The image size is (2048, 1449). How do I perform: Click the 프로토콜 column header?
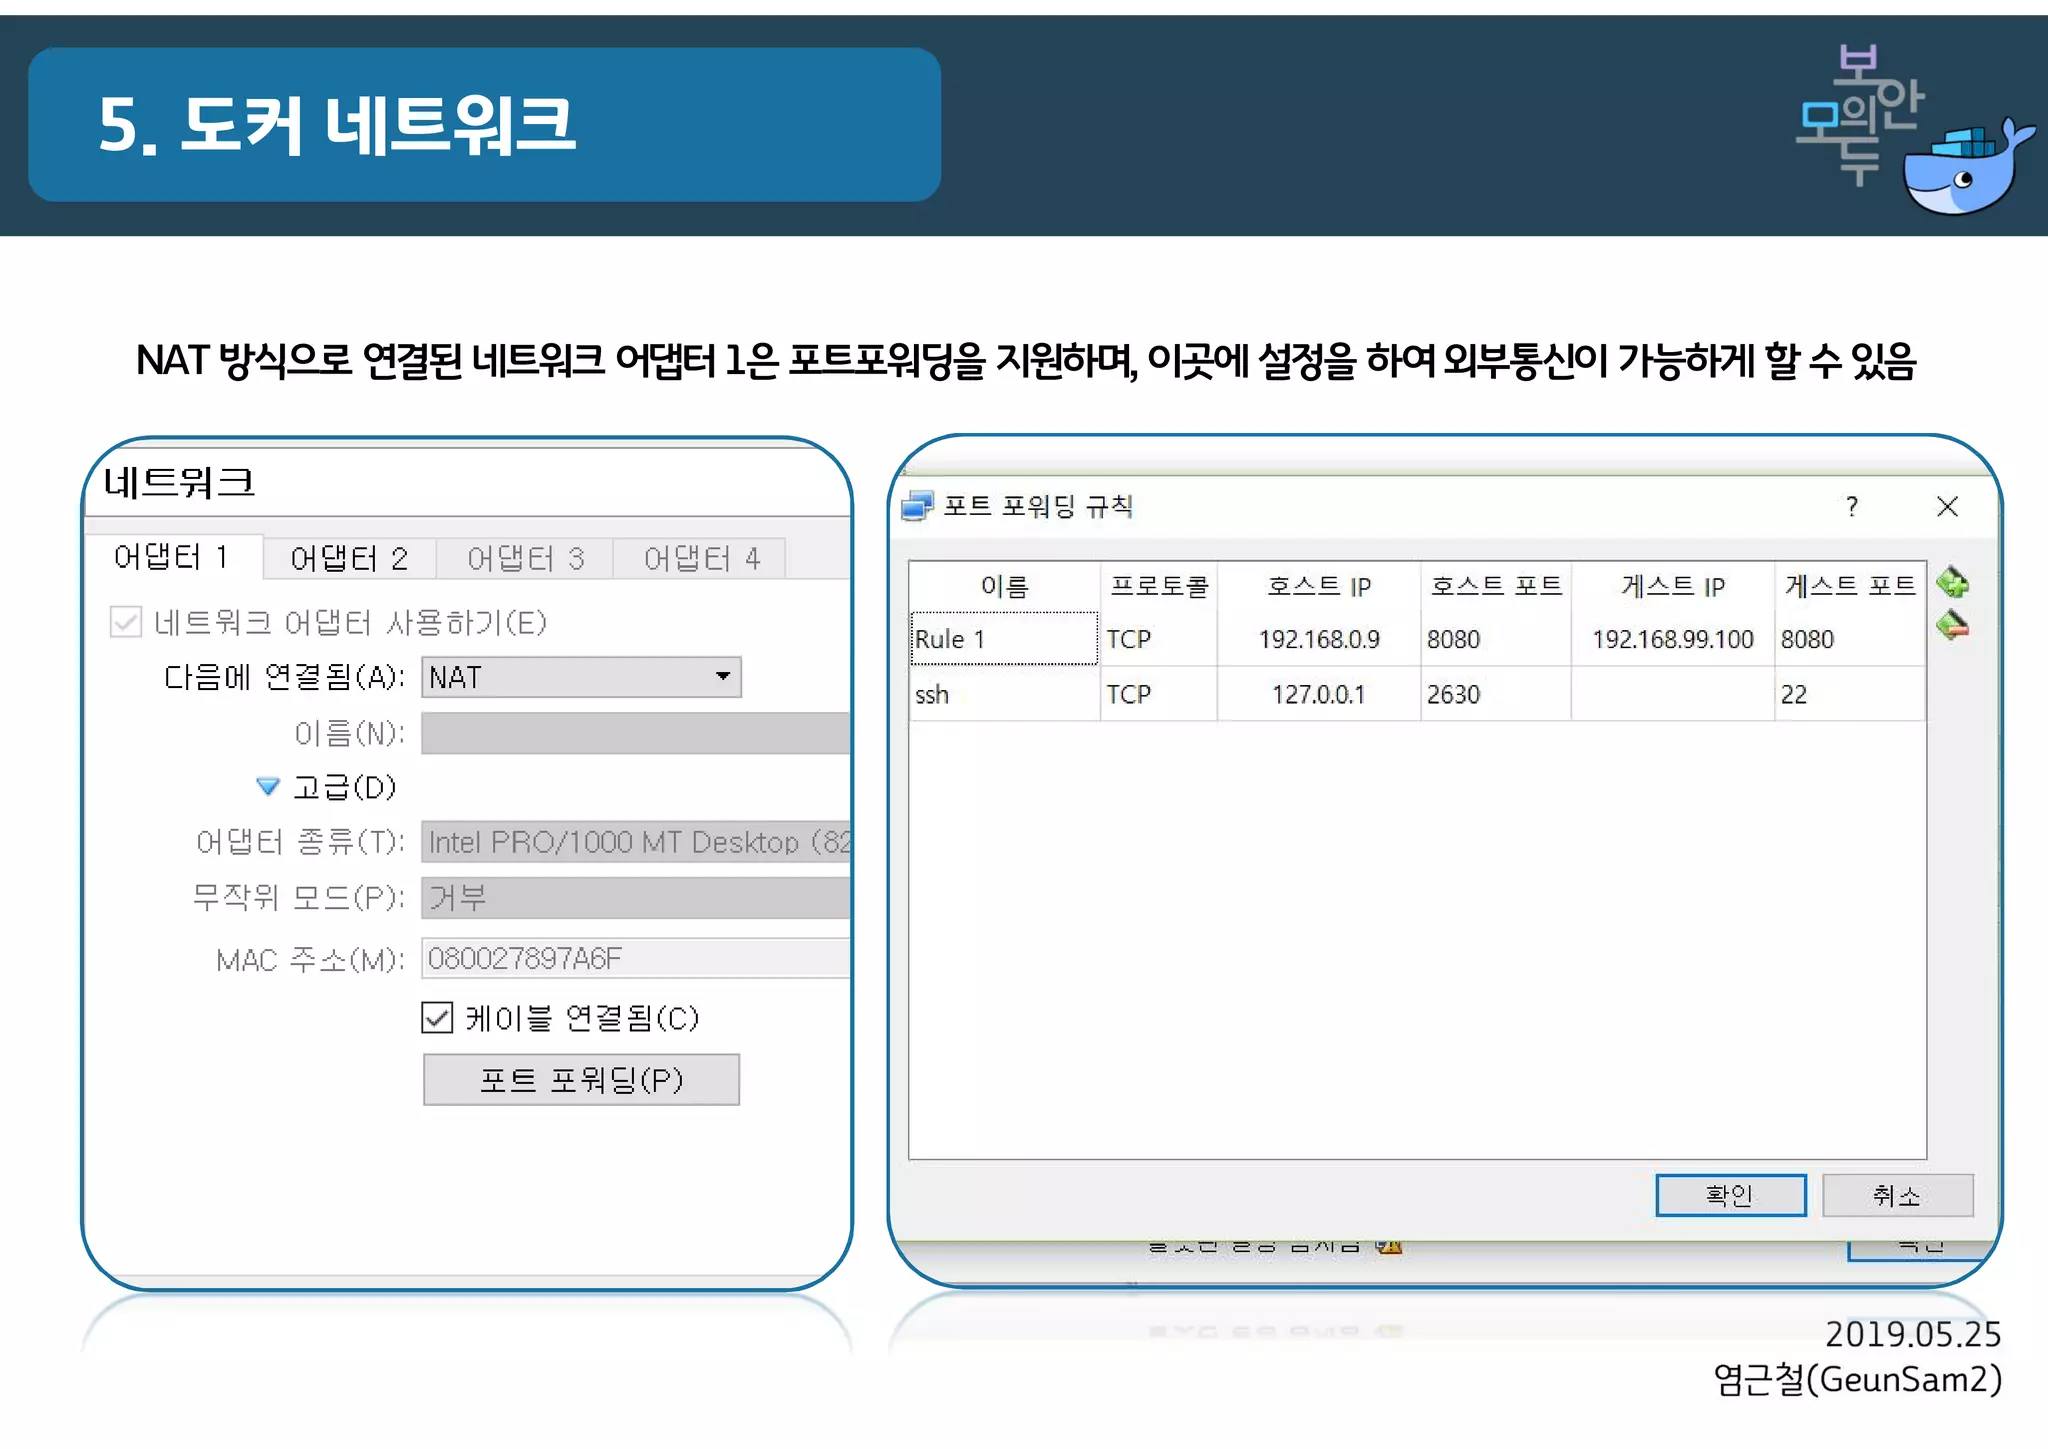1159,586
